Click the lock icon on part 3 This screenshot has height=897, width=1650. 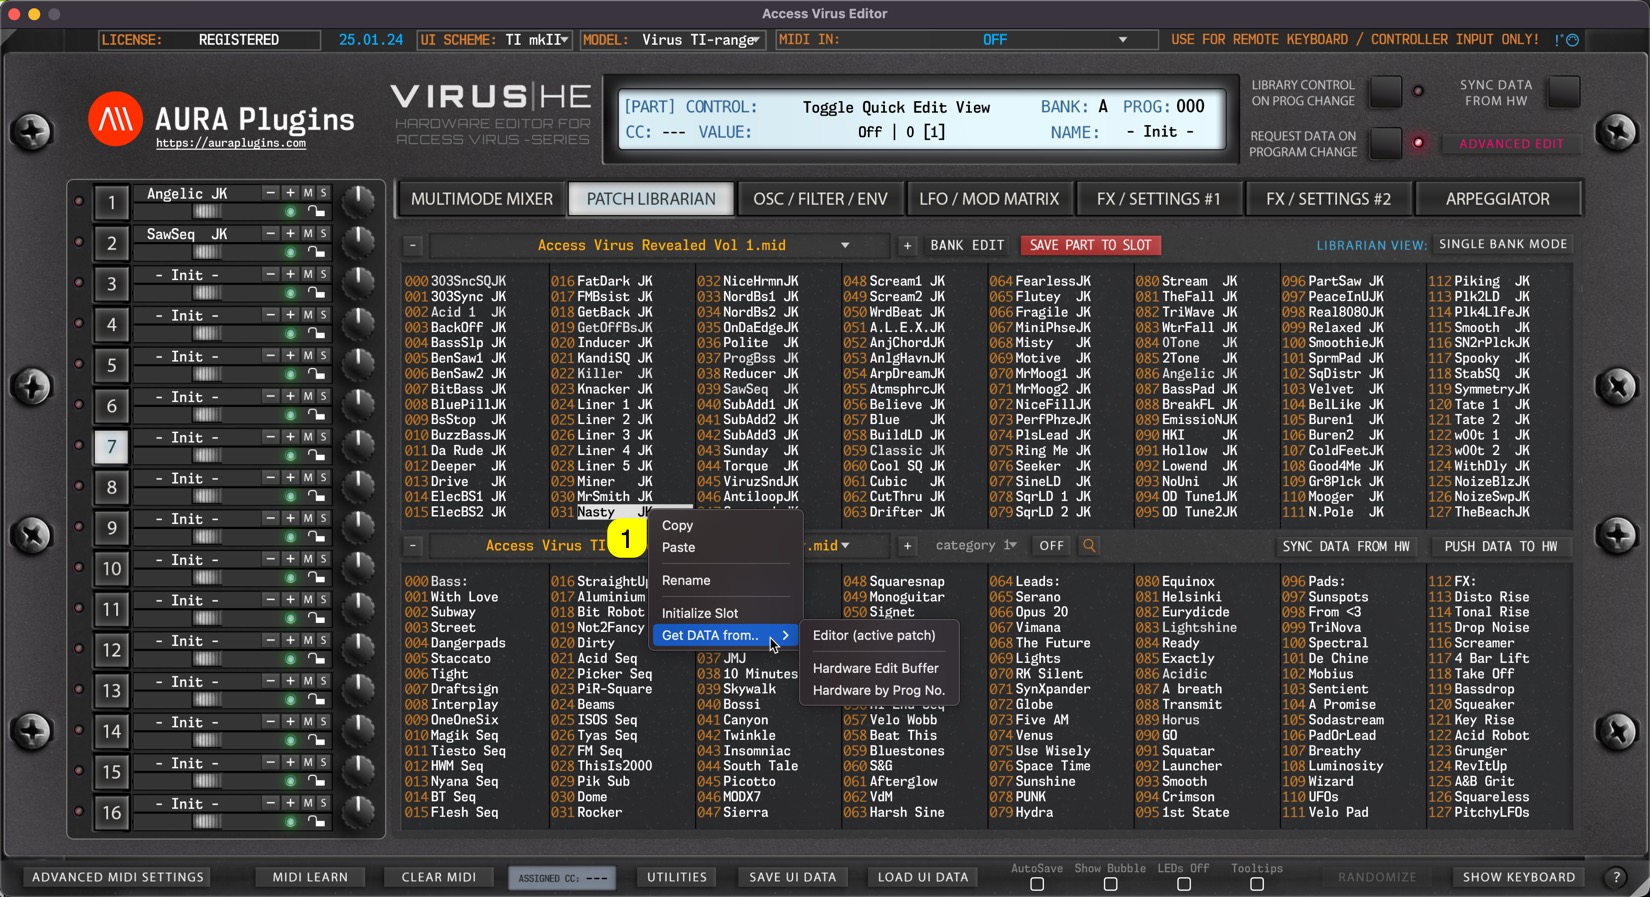point(316,293)
